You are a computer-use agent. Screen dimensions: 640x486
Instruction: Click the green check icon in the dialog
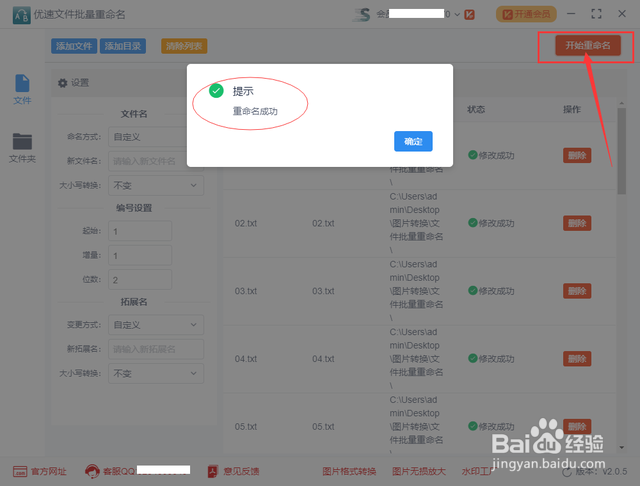click(x=216, y=91)
